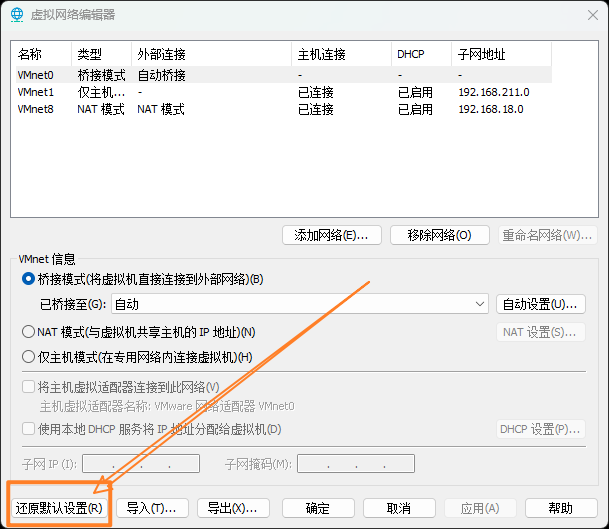Open 自动设置 for bridging
The width and height of the screenshot is (609, 529).
[x=540, y=304]
